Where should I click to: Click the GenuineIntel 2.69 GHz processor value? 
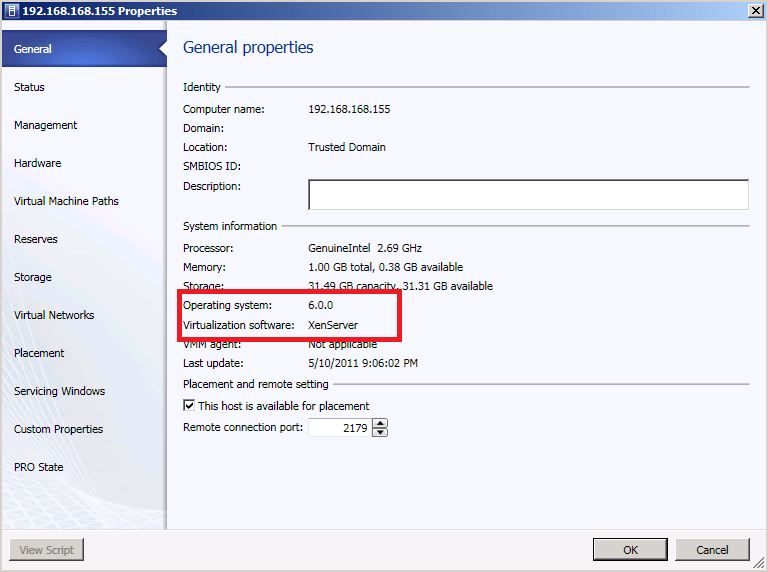tap(365, 248)
